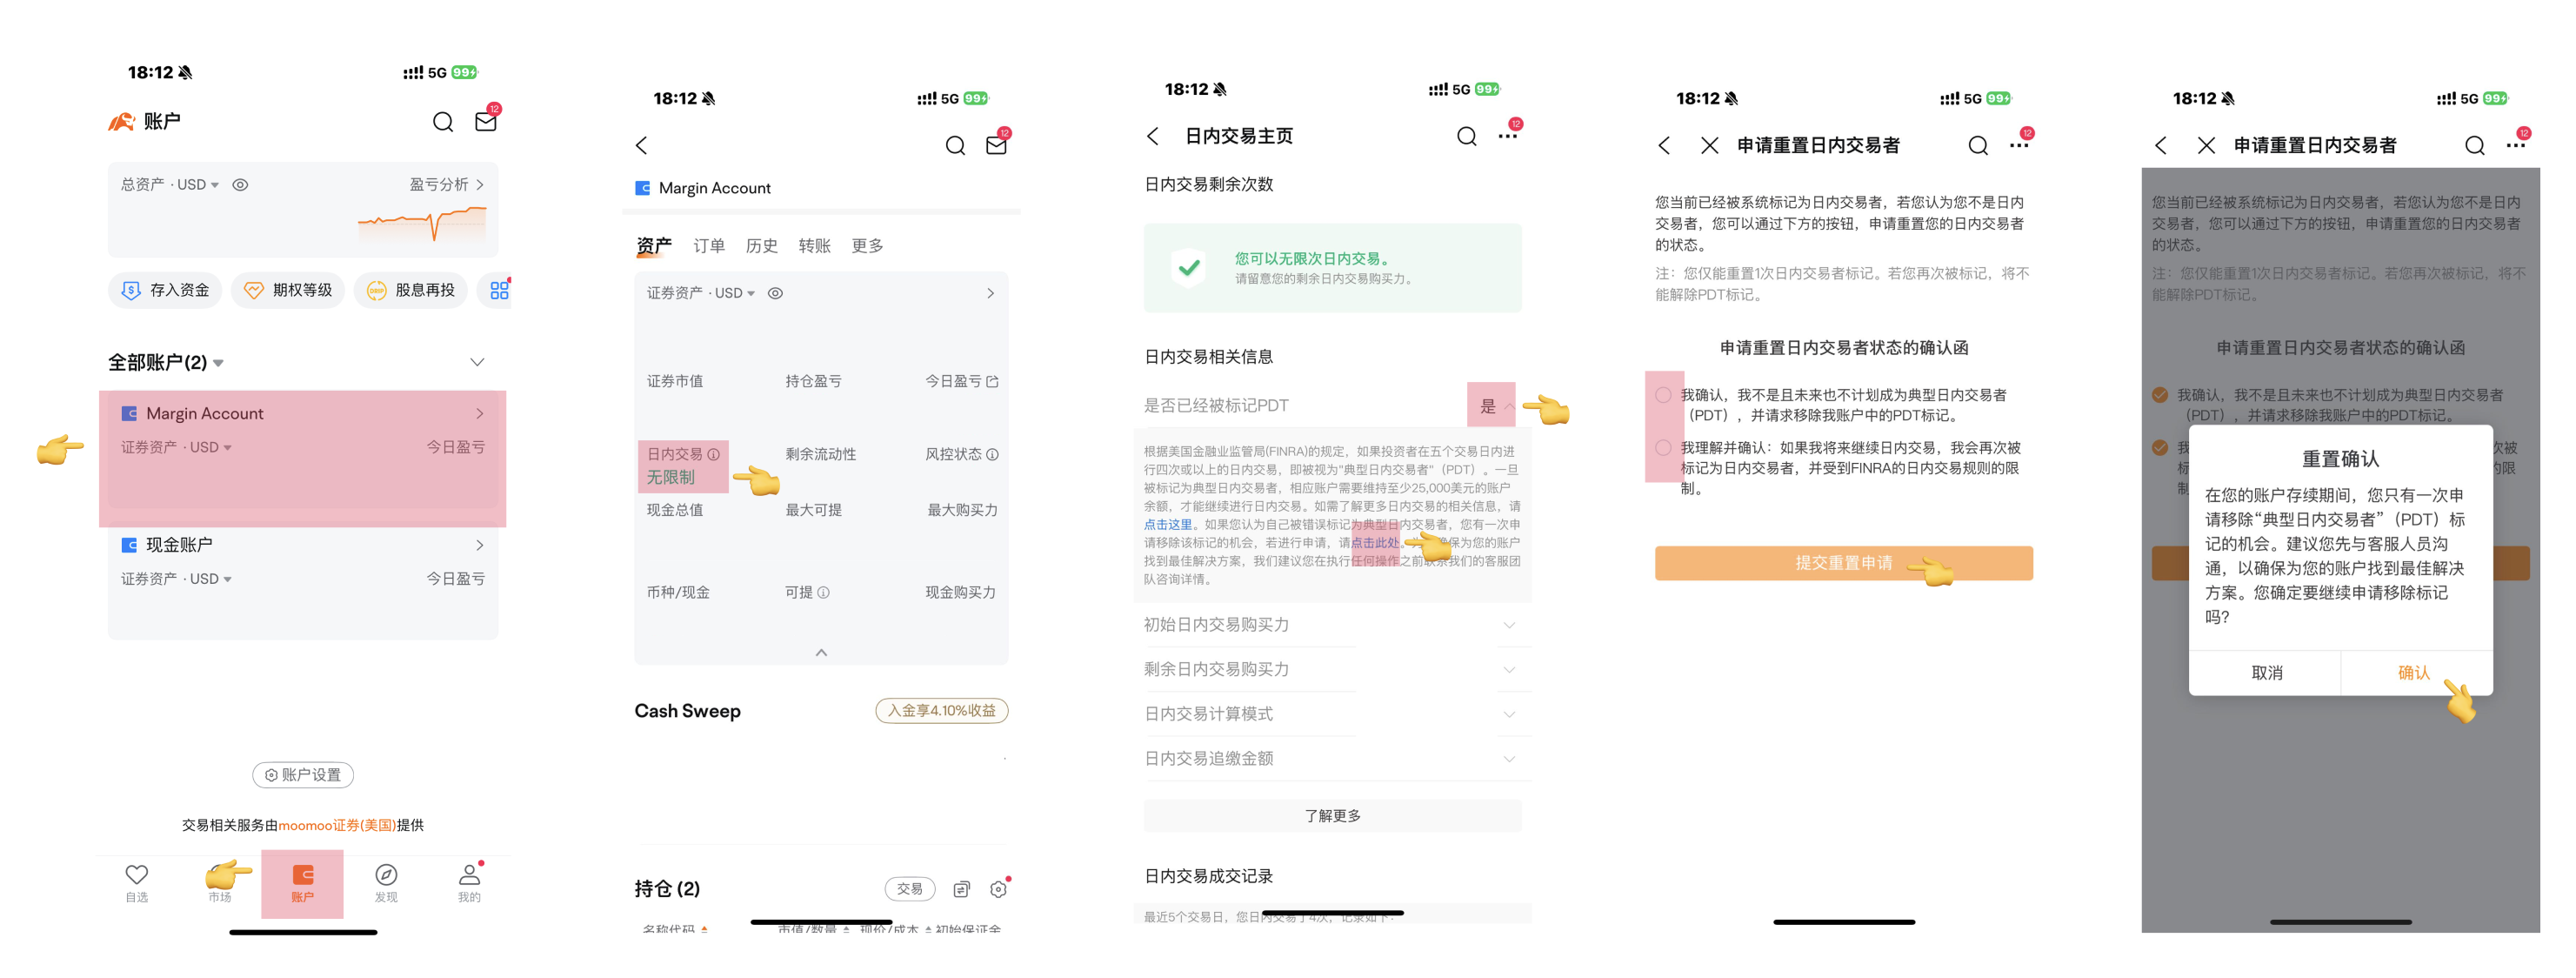
Task: Tap the grid more-functions icon beside 股息再投
Action: (x=499, y=290)
